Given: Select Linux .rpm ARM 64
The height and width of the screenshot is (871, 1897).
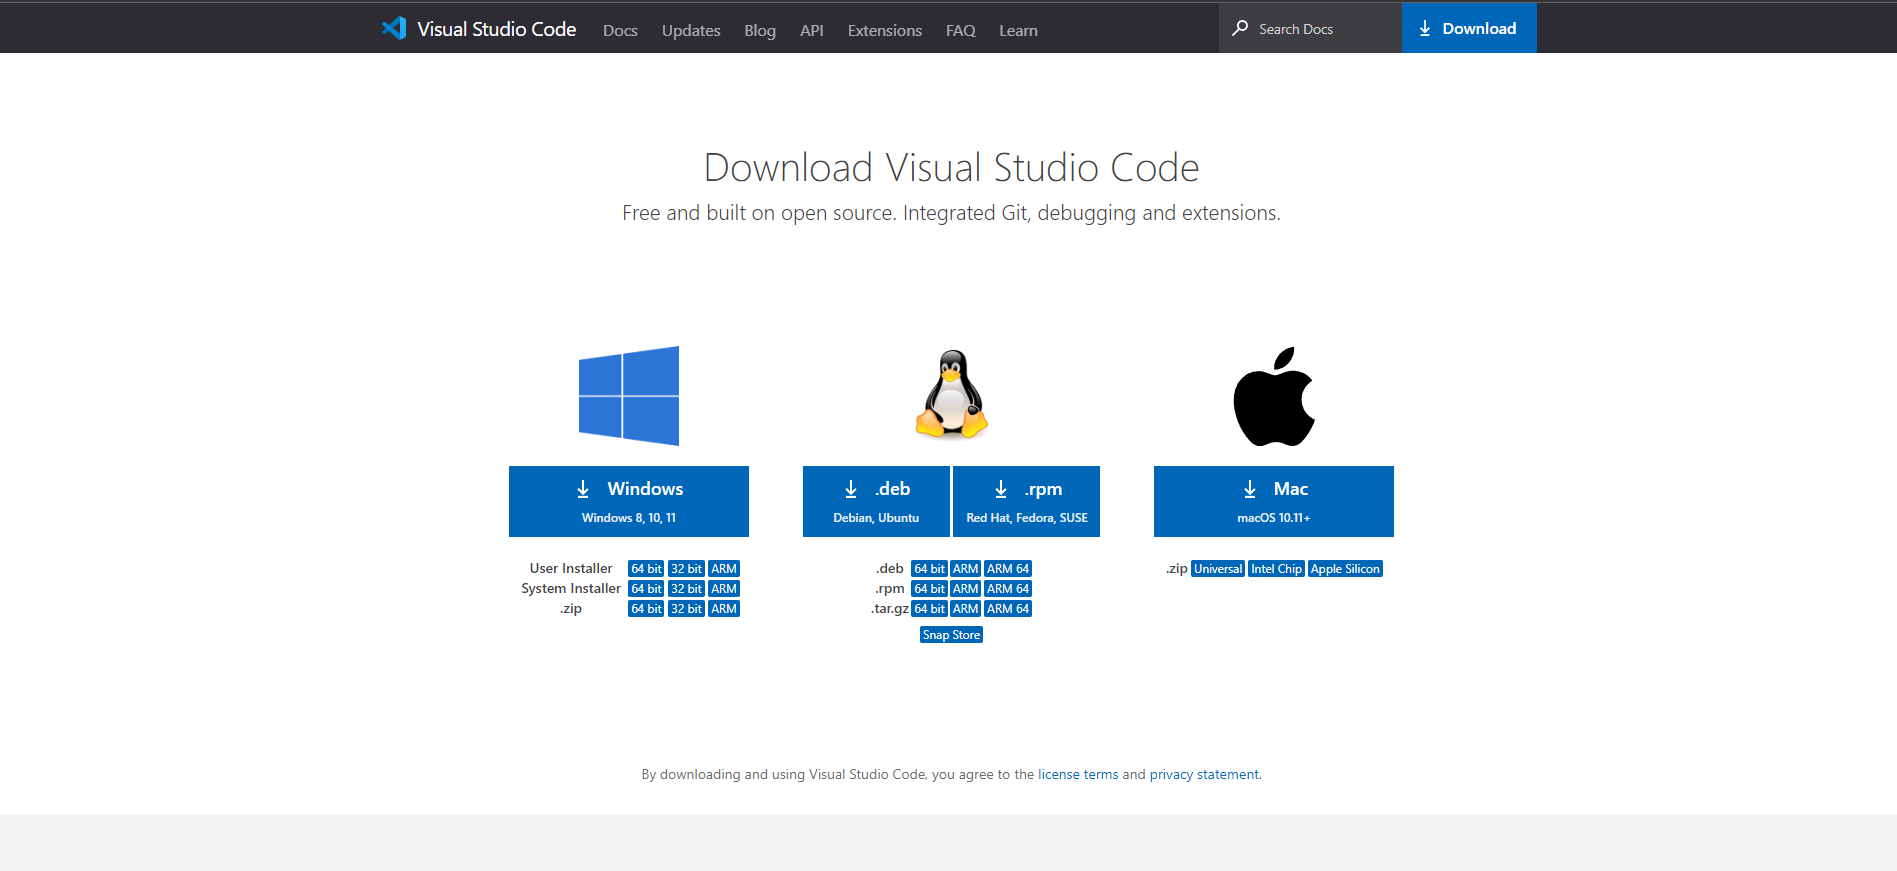Looking at the screenshot, I should (x=1008, y=589).
